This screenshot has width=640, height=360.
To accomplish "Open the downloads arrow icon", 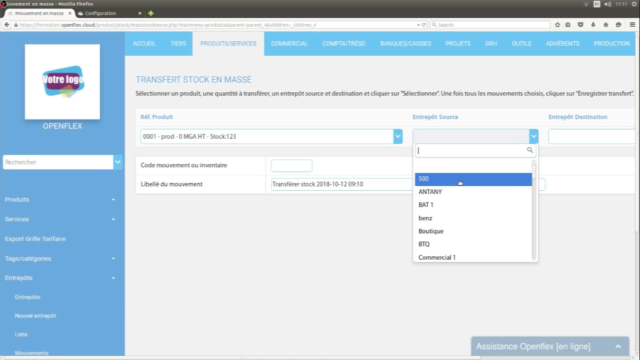I will click(593, 25).
